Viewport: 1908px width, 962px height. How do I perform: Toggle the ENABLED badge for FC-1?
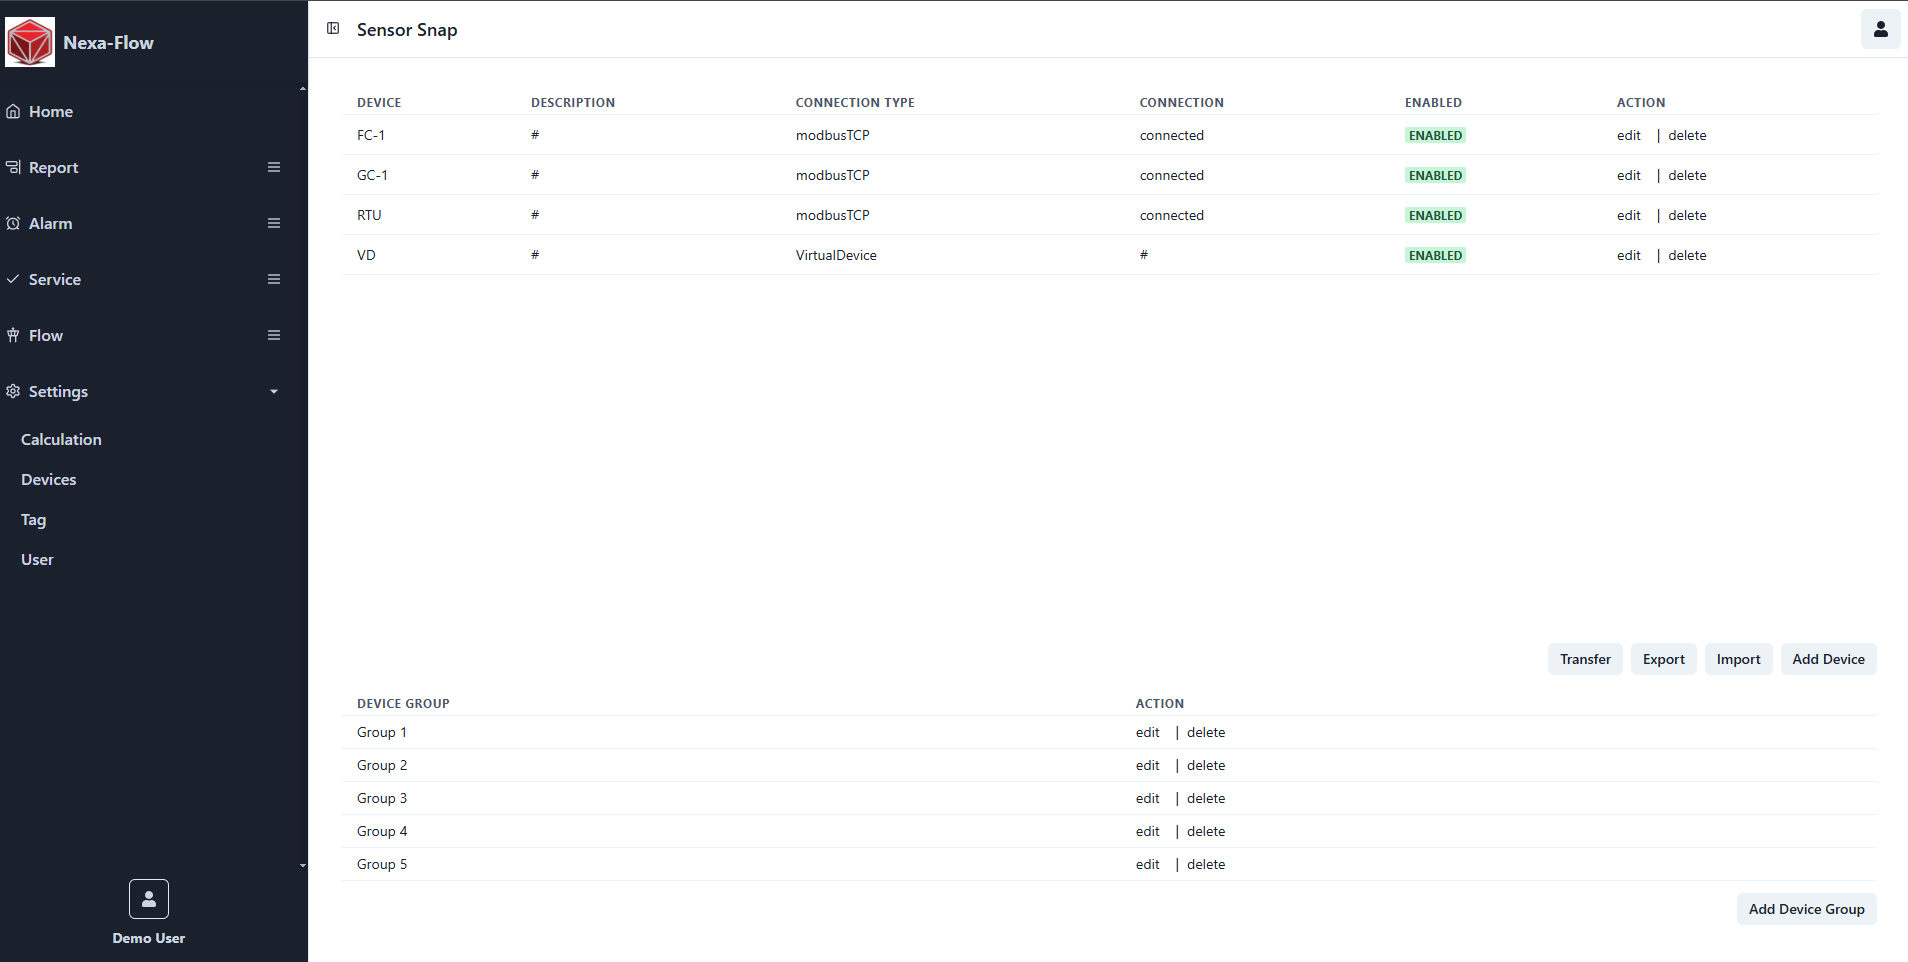[x=1435, y=135]
